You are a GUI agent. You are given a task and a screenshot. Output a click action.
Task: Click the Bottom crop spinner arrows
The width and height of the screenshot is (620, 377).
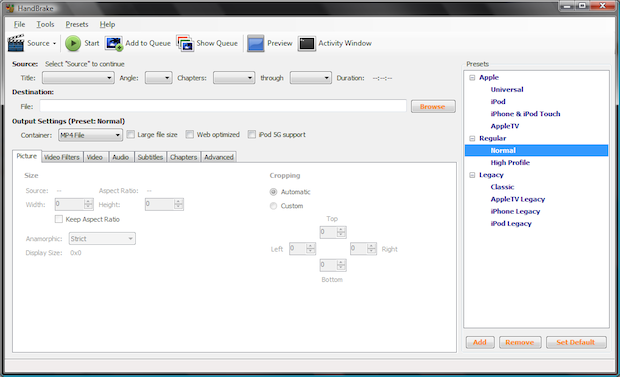pos(341,265)
